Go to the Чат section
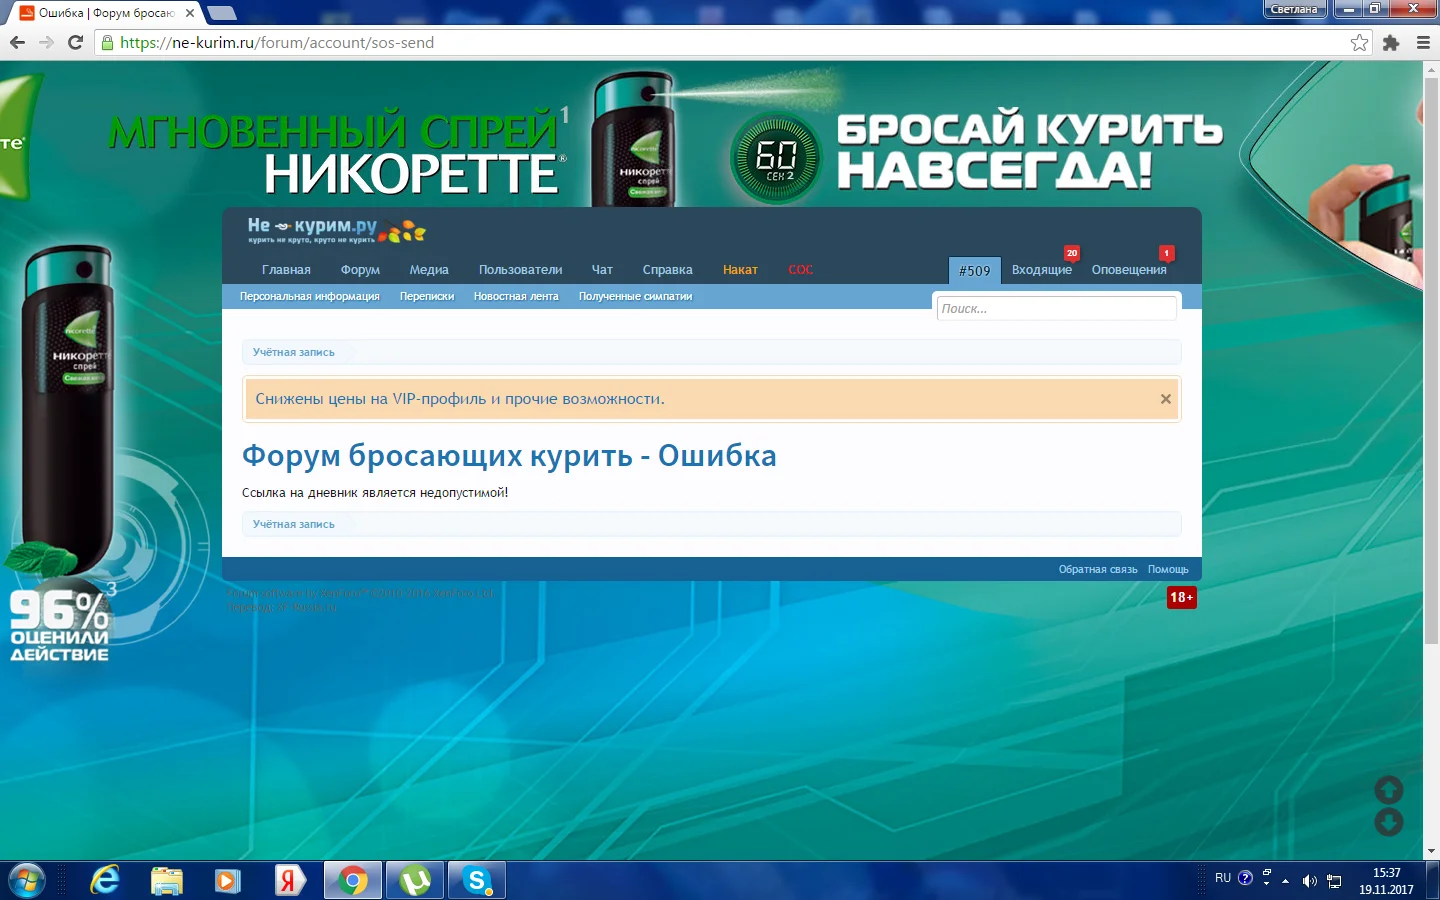1440x900 pixels. click(602, 270)
